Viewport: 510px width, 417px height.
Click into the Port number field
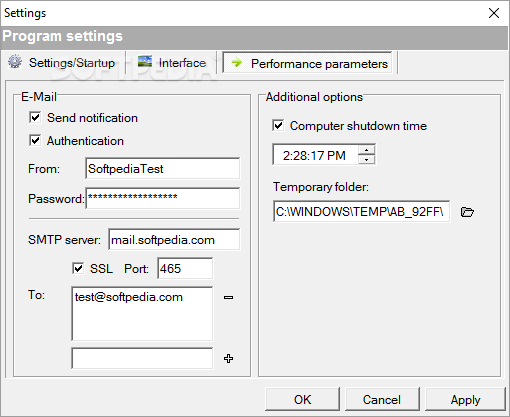click(x=185, y=268)
